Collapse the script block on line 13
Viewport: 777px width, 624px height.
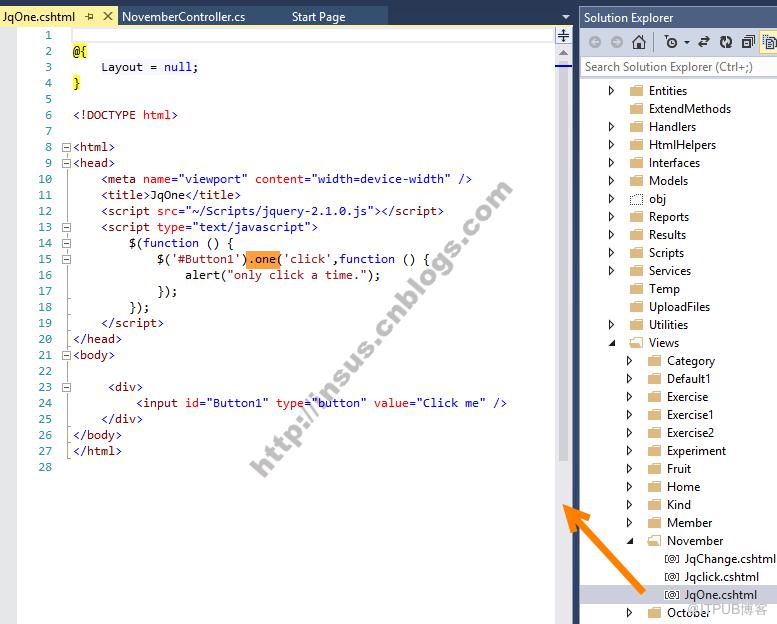66,227
